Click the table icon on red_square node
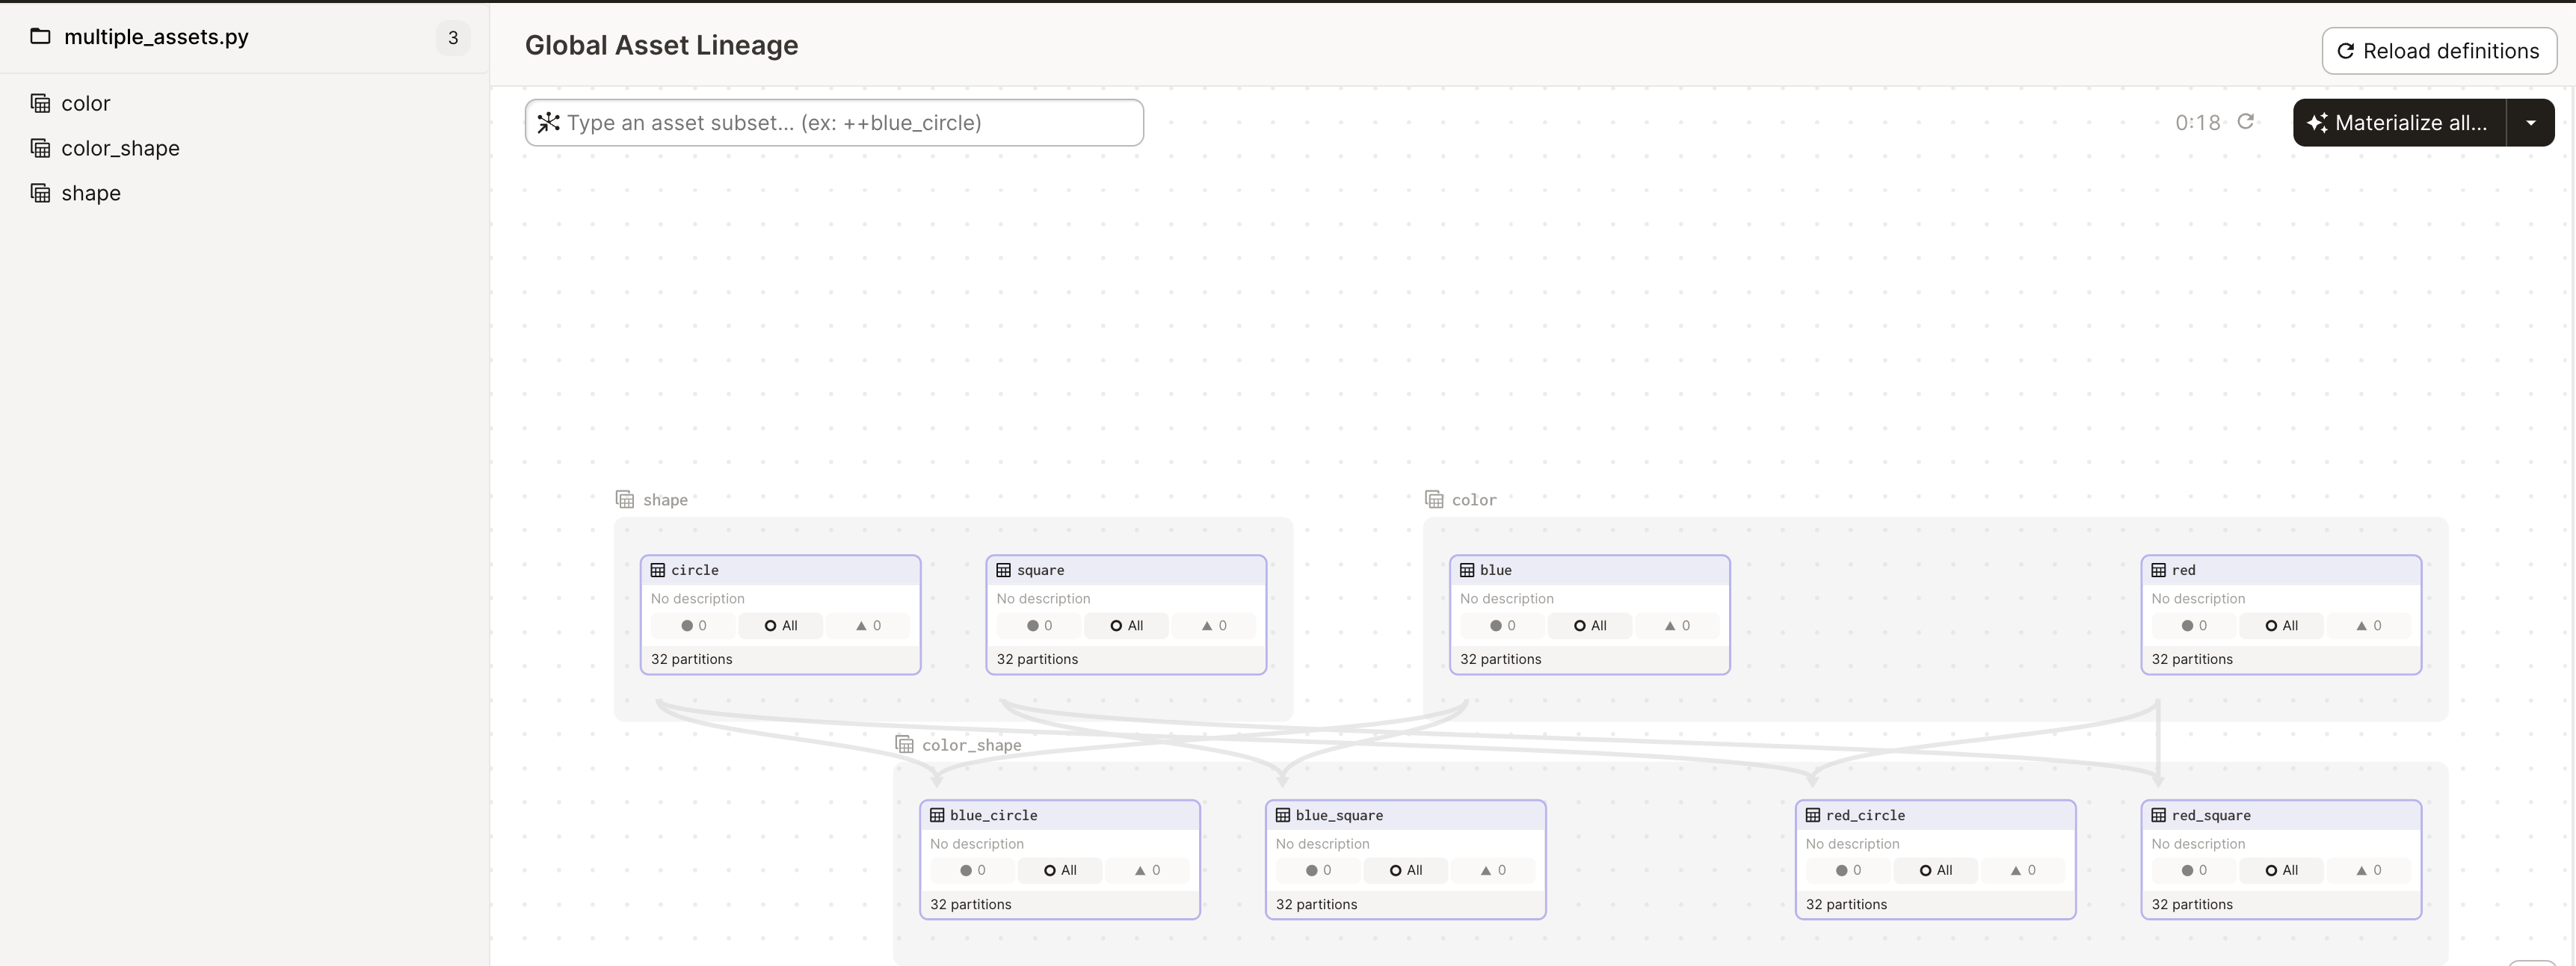2576x966 pixels. tap(2158, 815)
